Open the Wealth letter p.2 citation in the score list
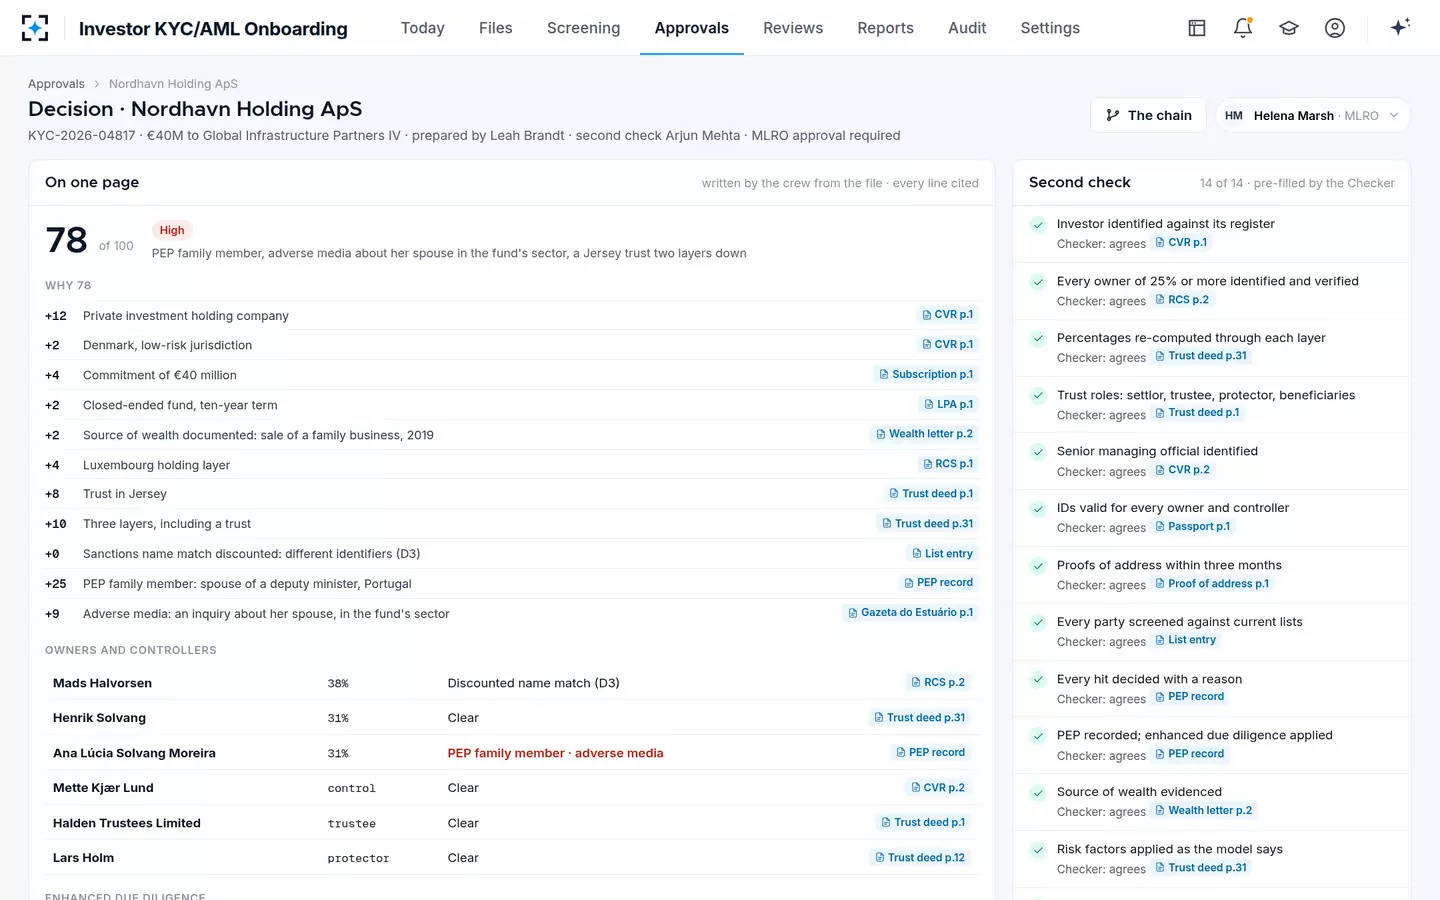 tap(924, 434)
